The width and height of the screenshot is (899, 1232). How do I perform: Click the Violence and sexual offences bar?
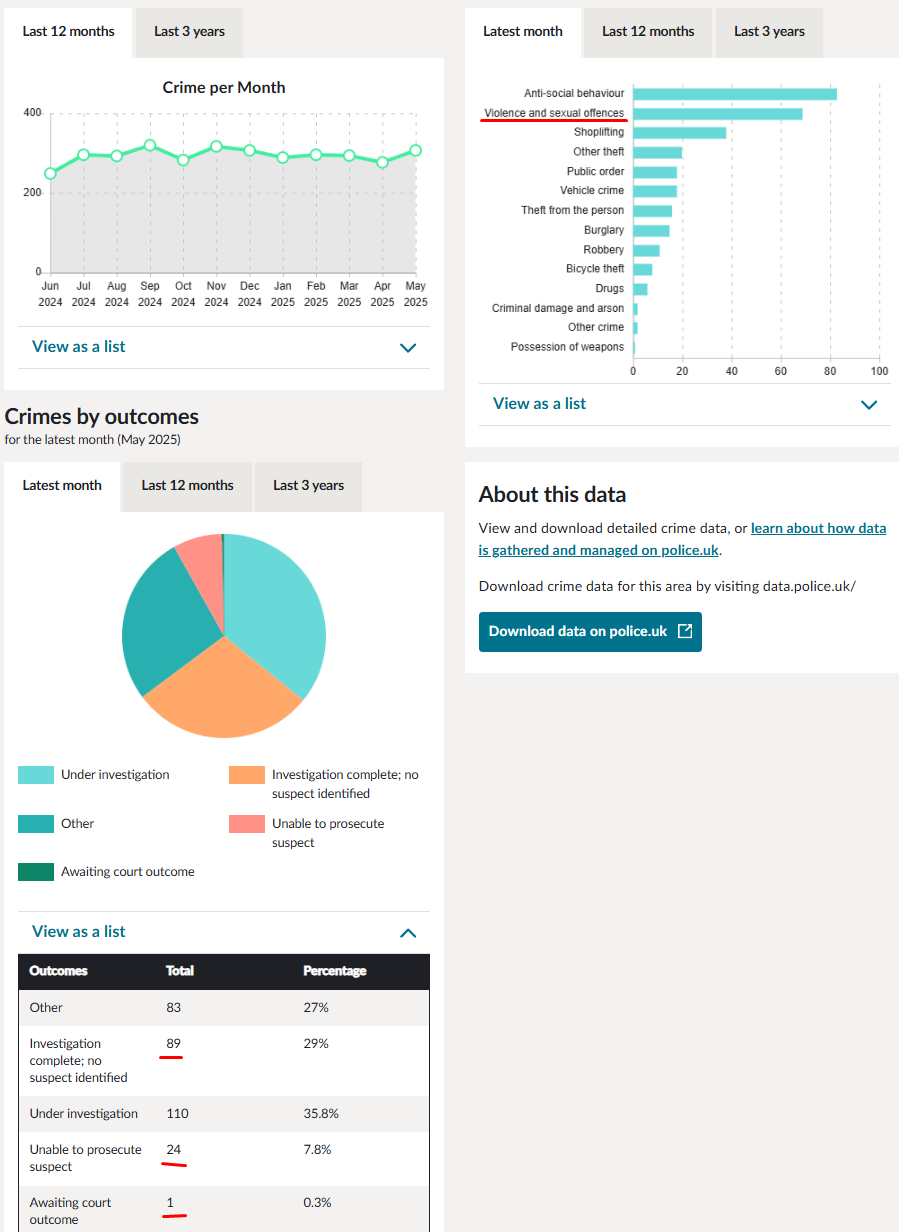718,113
